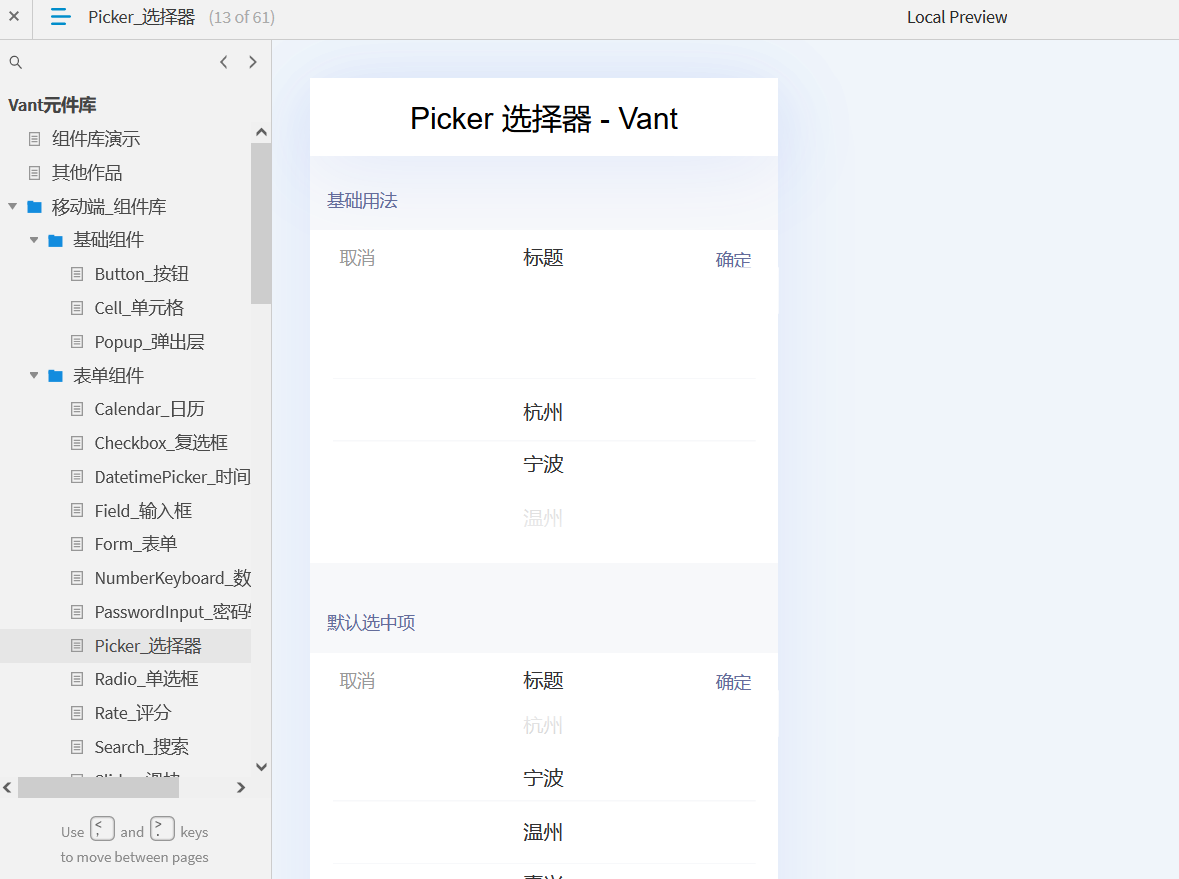Select 杭州 in the 默认选中项 picker

[x=543, y=726]
